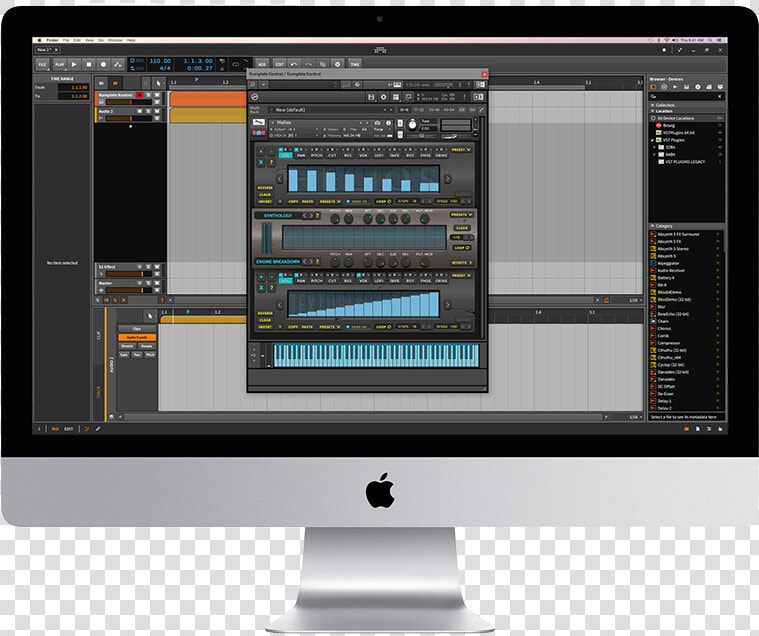Click the redo arrow icon
The width and height of the screenshot is (759, 636).
pos(308,64)
